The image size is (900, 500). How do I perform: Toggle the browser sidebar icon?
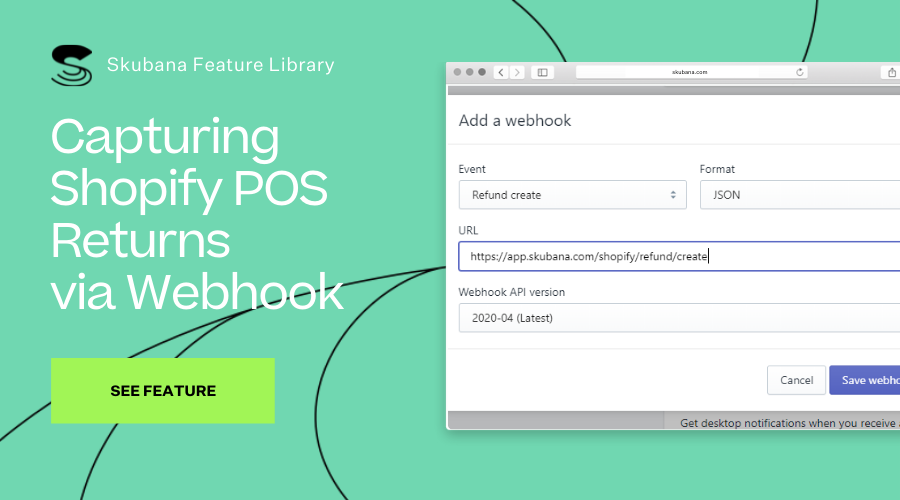point(542,72)
